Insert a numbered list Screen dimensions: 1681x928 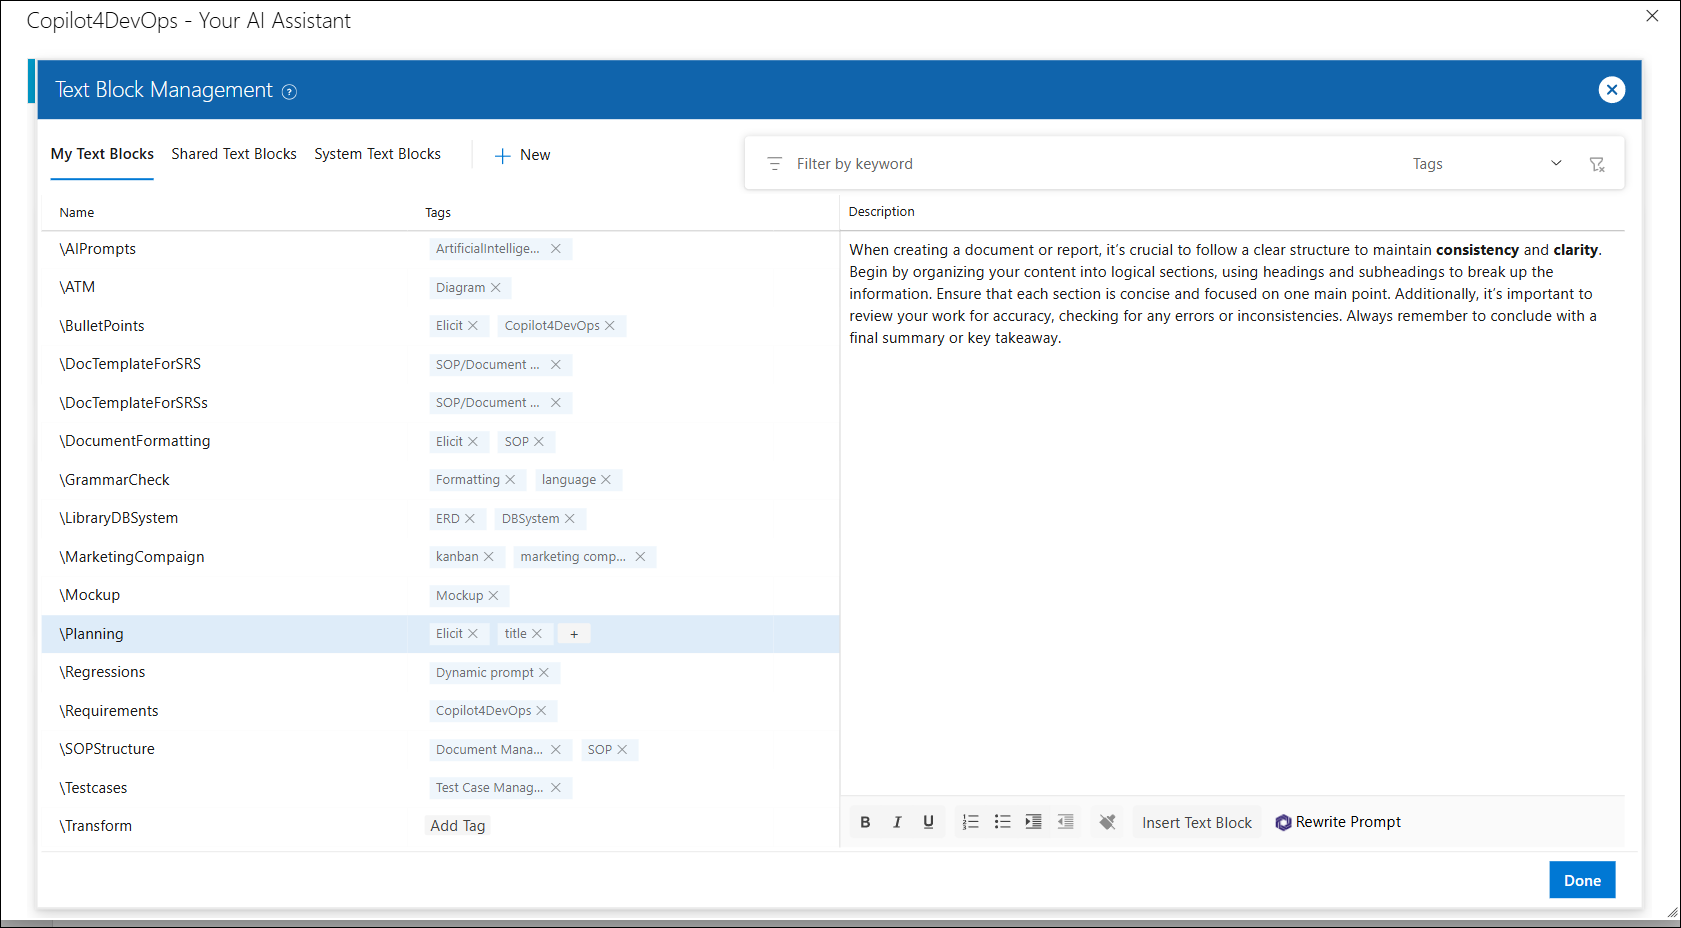(x=970, y=822)
